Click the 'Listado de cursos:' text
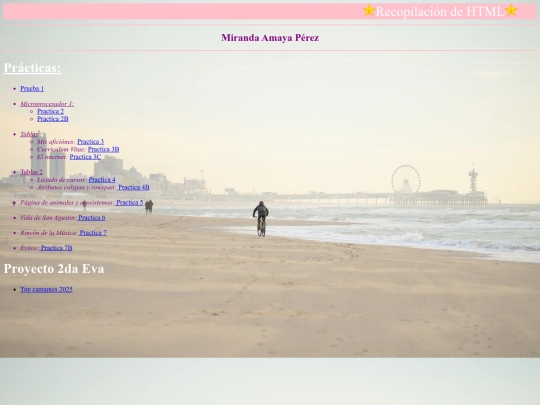The width and height of the screenshot is (540, 405). (x=62, y=179)
